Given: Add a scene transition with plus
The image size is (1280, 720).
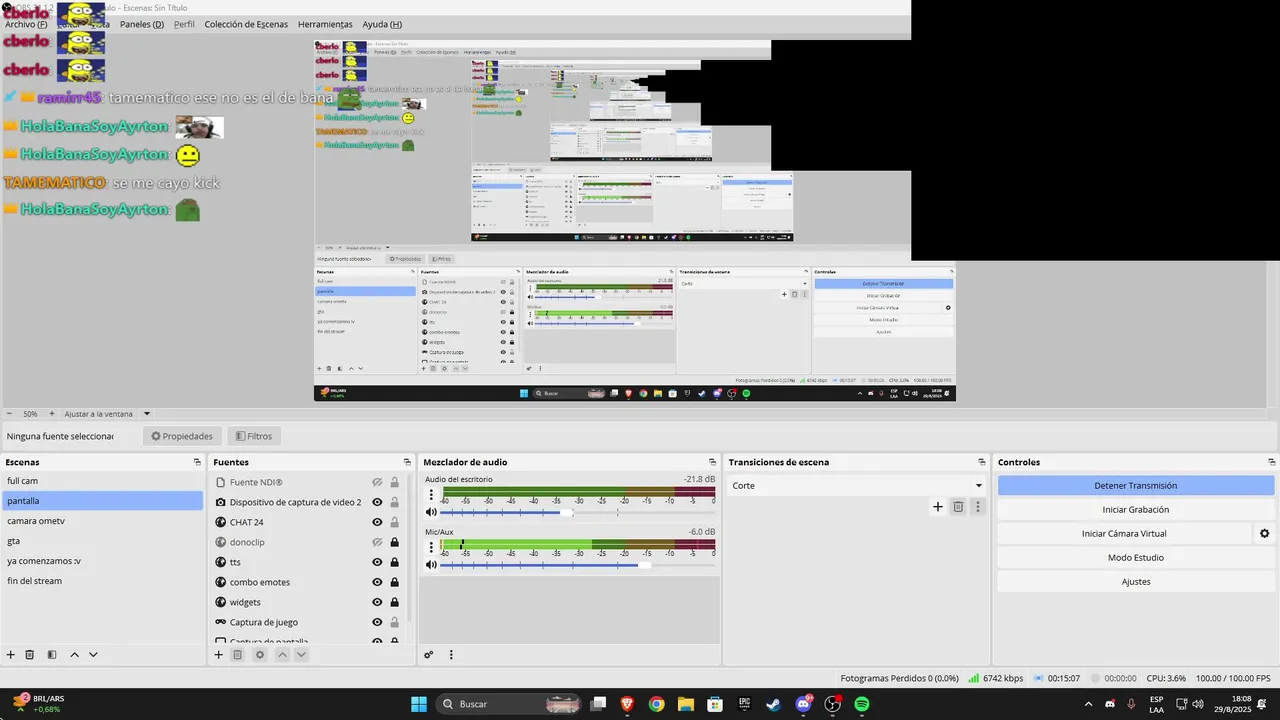Looking at the screenshot, I should pos(938,507).
